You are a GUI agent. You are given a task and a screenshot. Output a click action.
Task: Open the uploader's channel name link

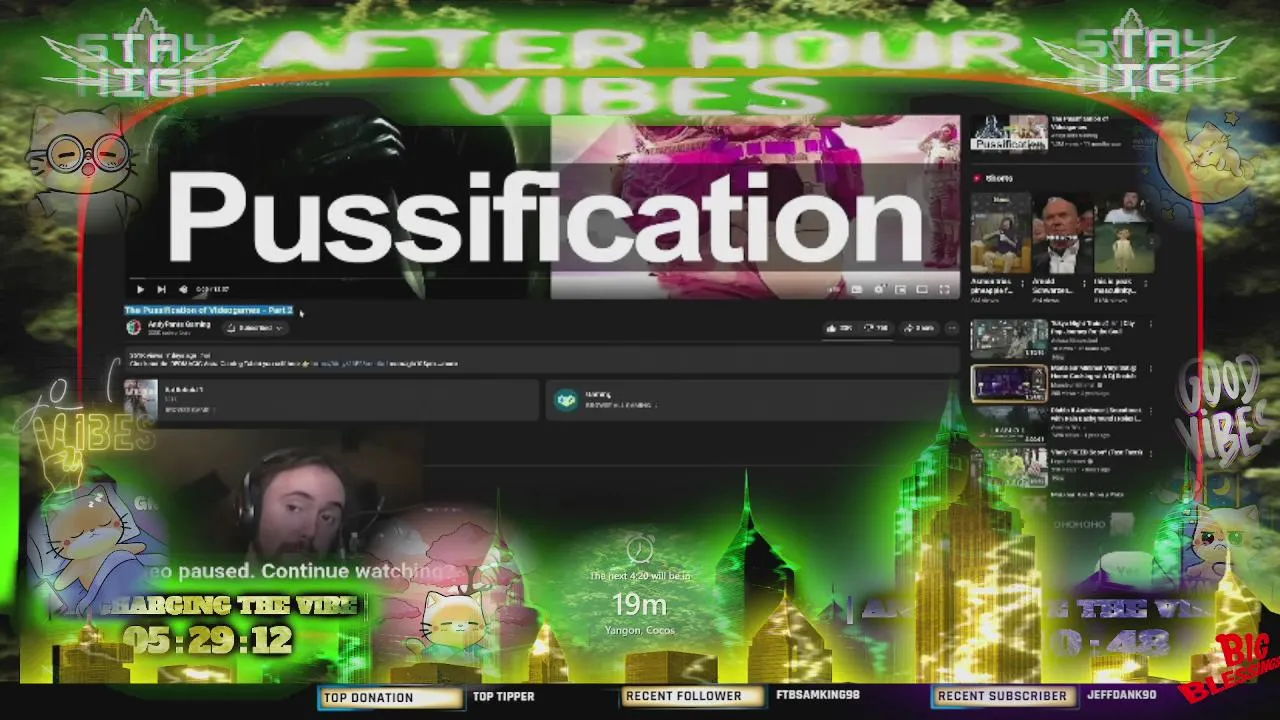pyautogui.click(x=181, y=325)
